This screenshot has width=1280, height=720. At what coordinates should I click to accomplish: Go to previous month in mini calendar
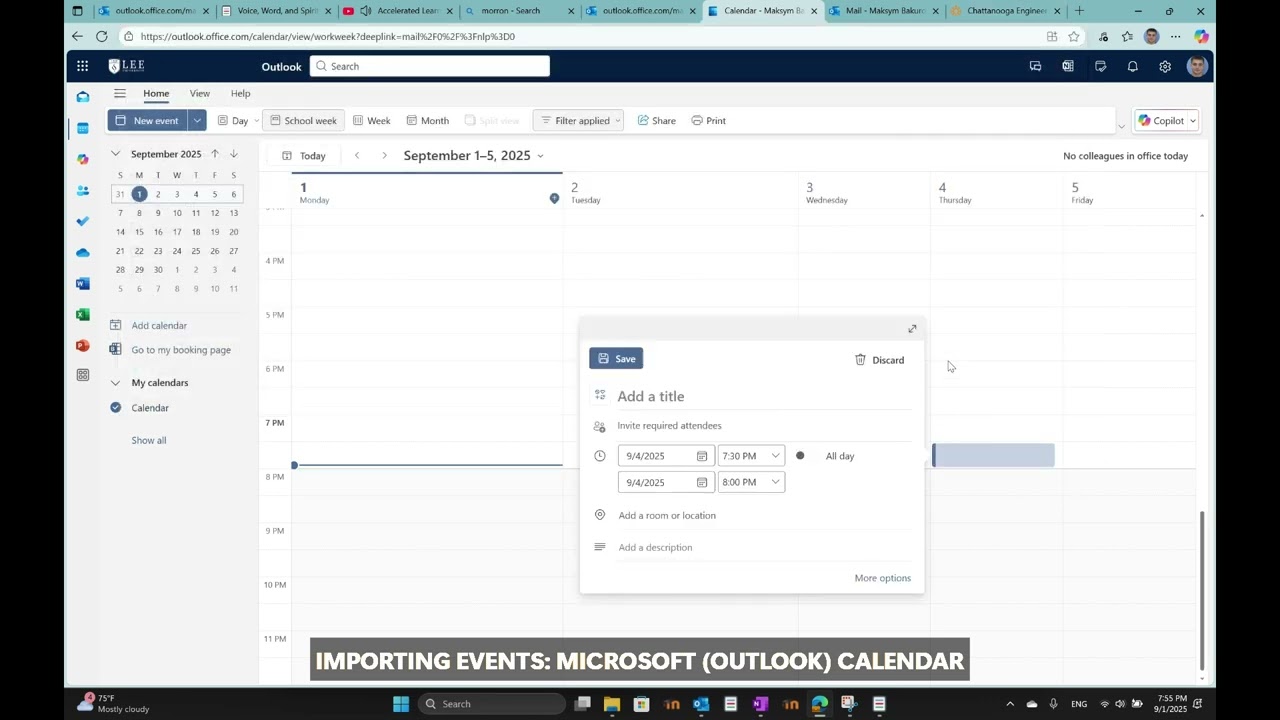(214, 154)
